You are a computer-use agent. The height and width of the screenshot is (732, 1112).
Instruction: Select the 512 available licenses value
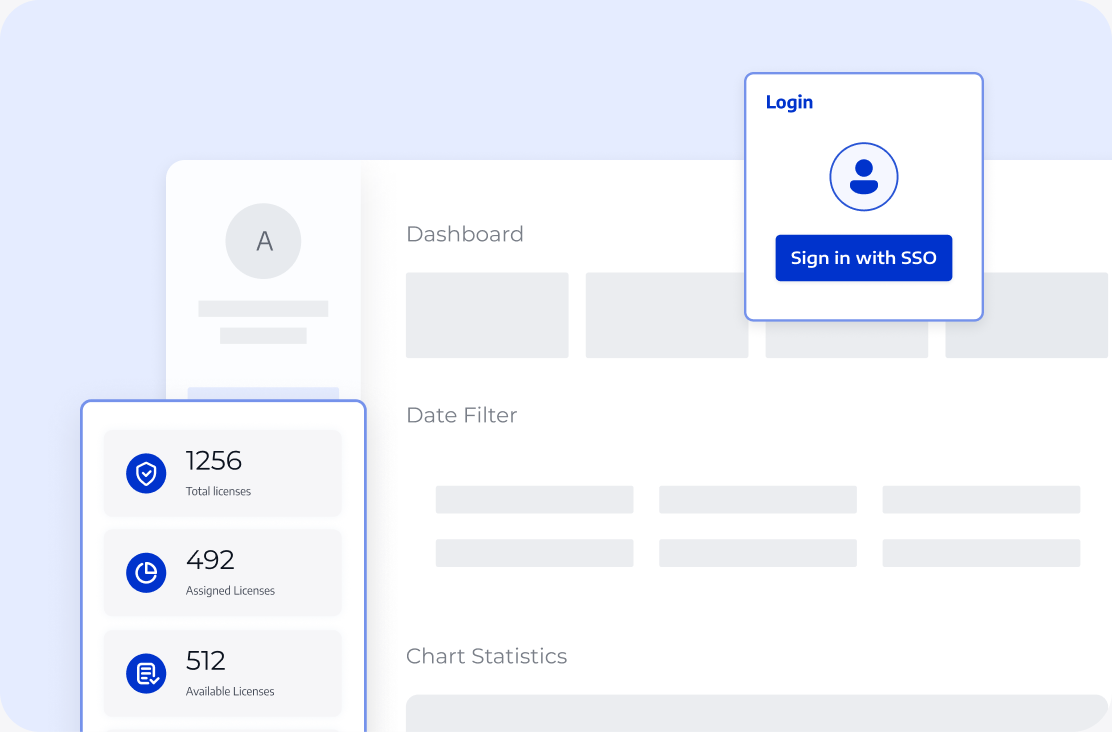point(206,661)
